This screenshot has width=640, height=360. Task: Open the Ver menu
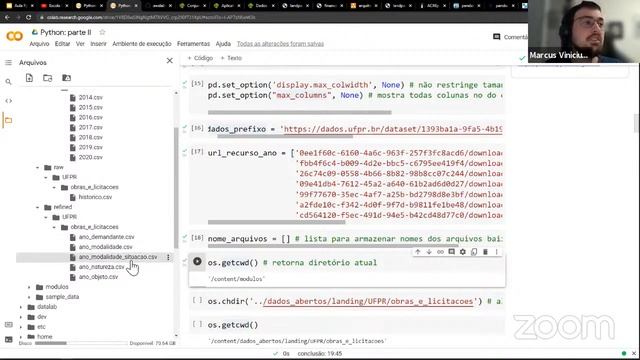[80, 44]
